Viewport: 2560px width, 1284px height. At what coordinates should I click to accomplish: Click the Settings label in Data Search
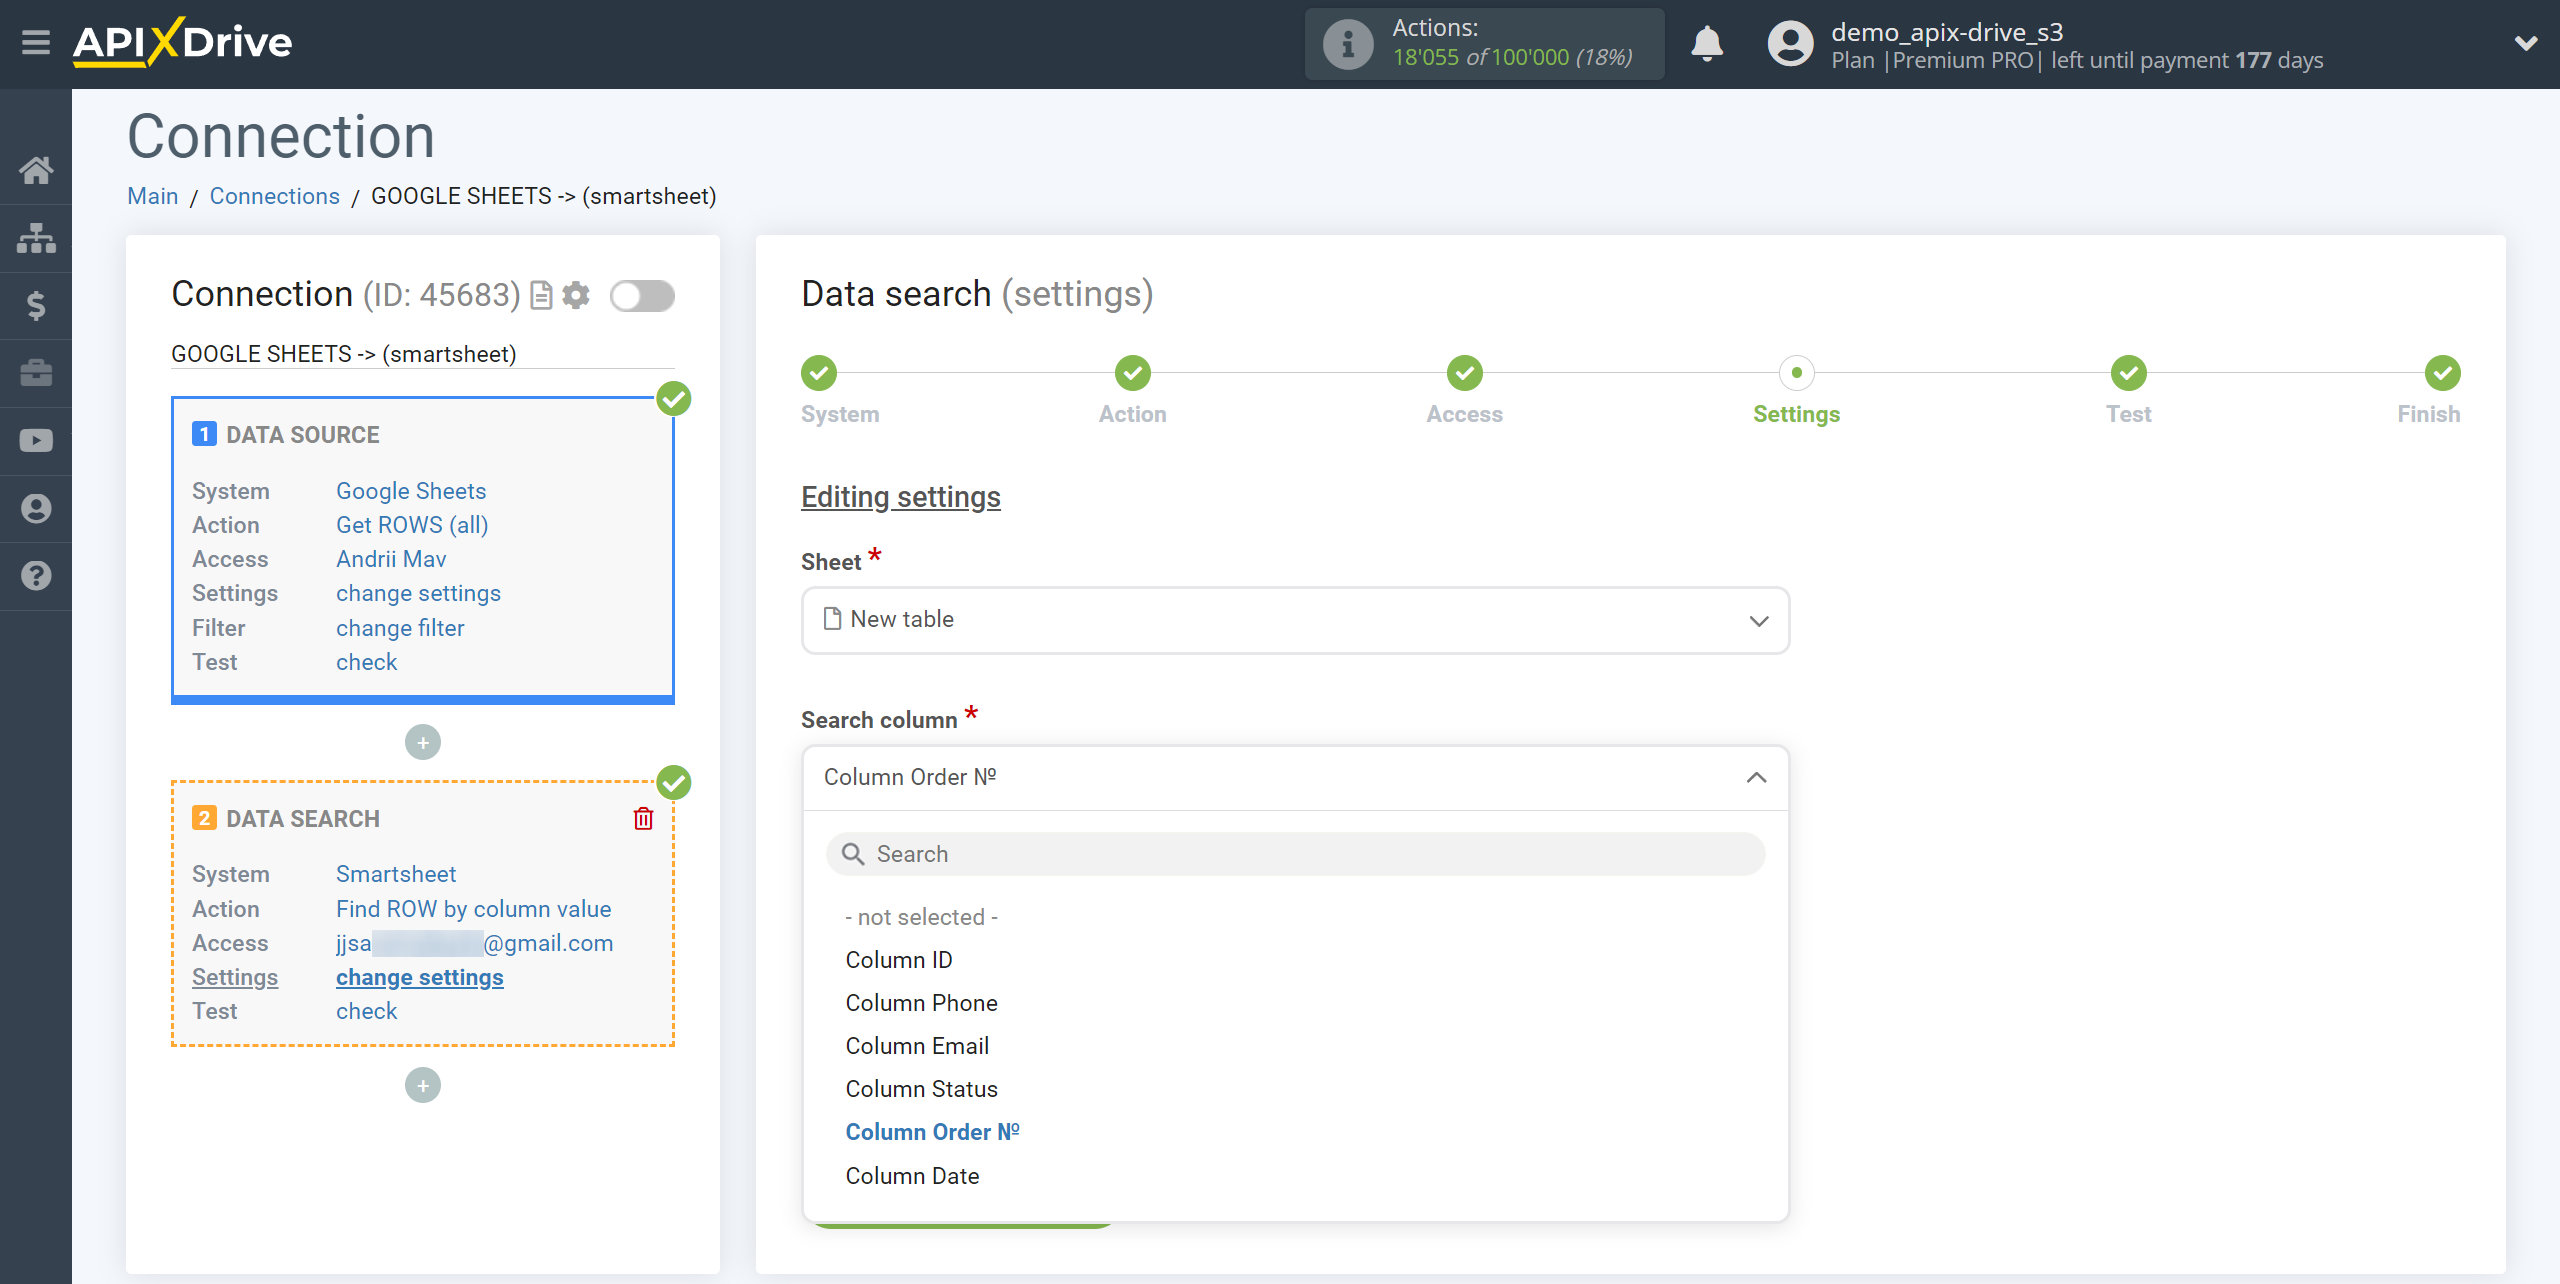[x=235, y=977]
